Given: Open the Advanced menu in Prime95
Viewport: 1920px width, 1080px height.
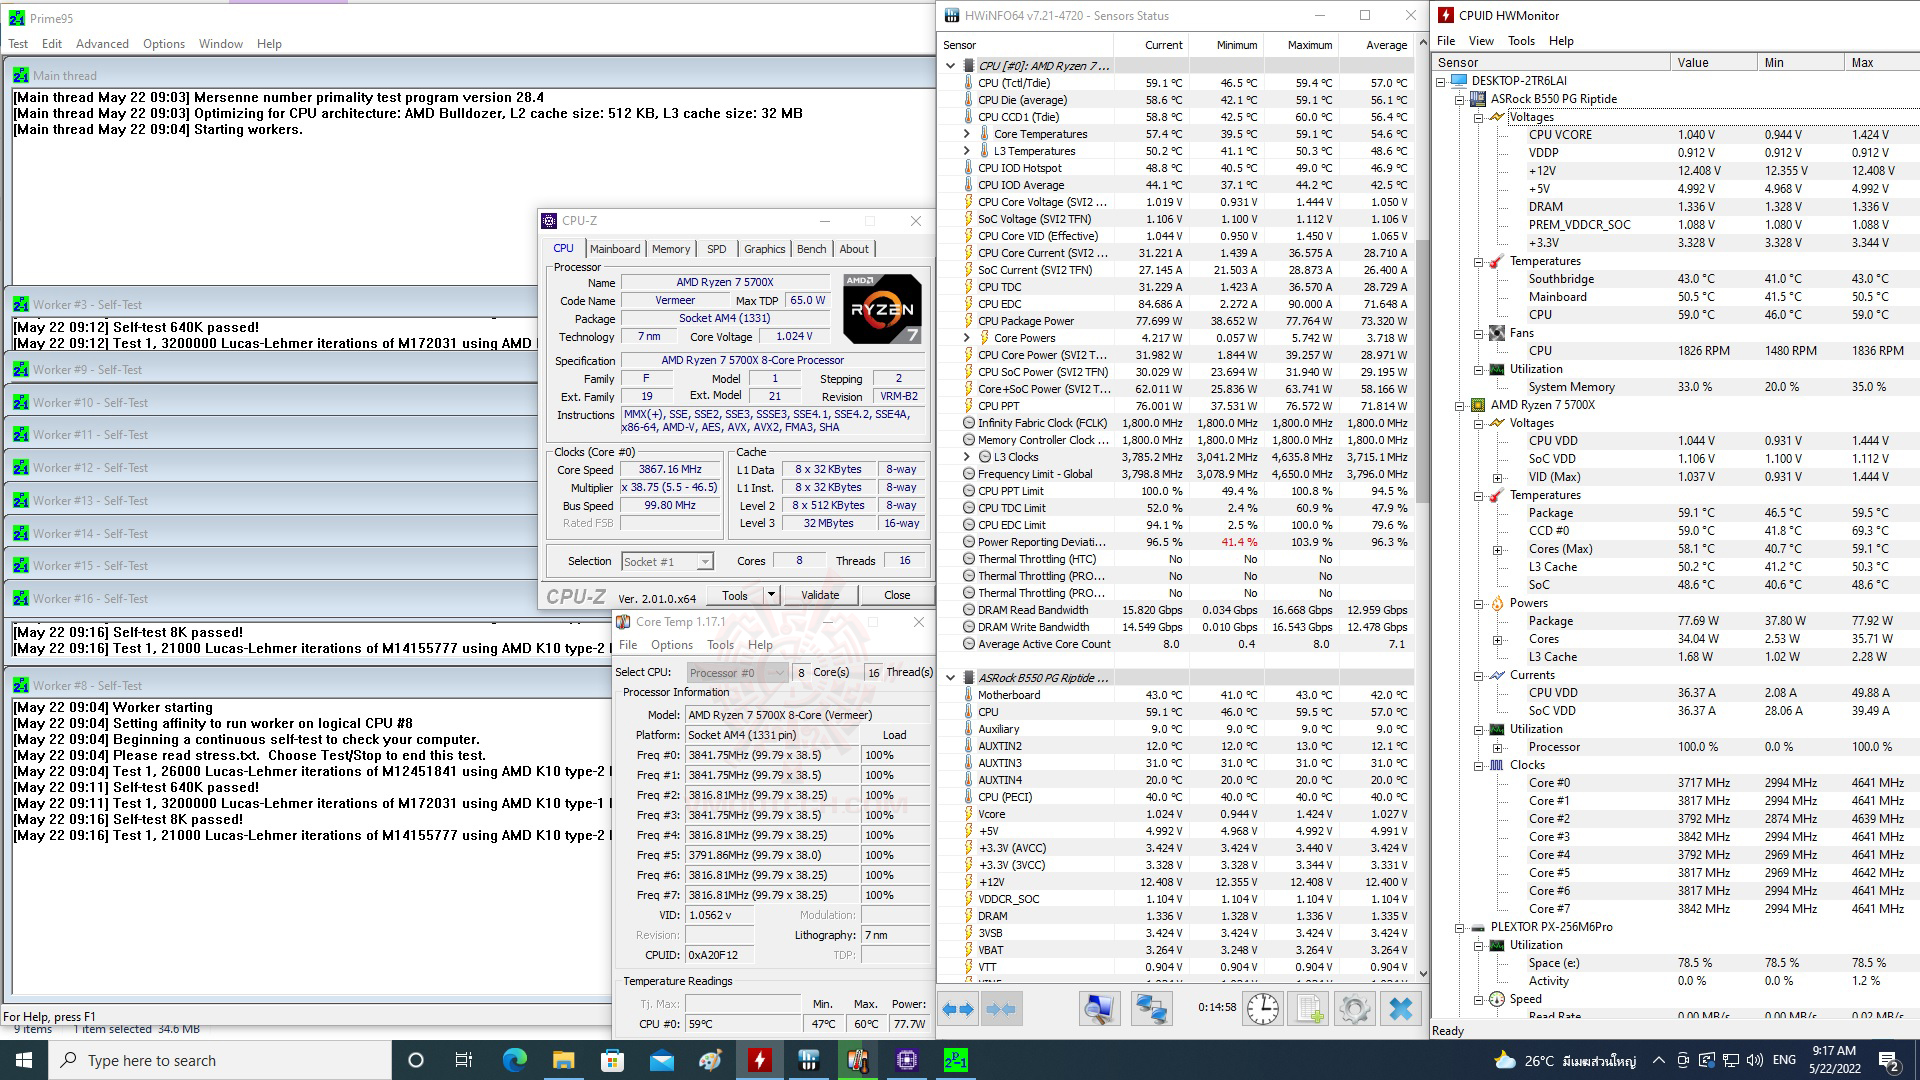Looking at the screenshot, I should coord(102,44).
